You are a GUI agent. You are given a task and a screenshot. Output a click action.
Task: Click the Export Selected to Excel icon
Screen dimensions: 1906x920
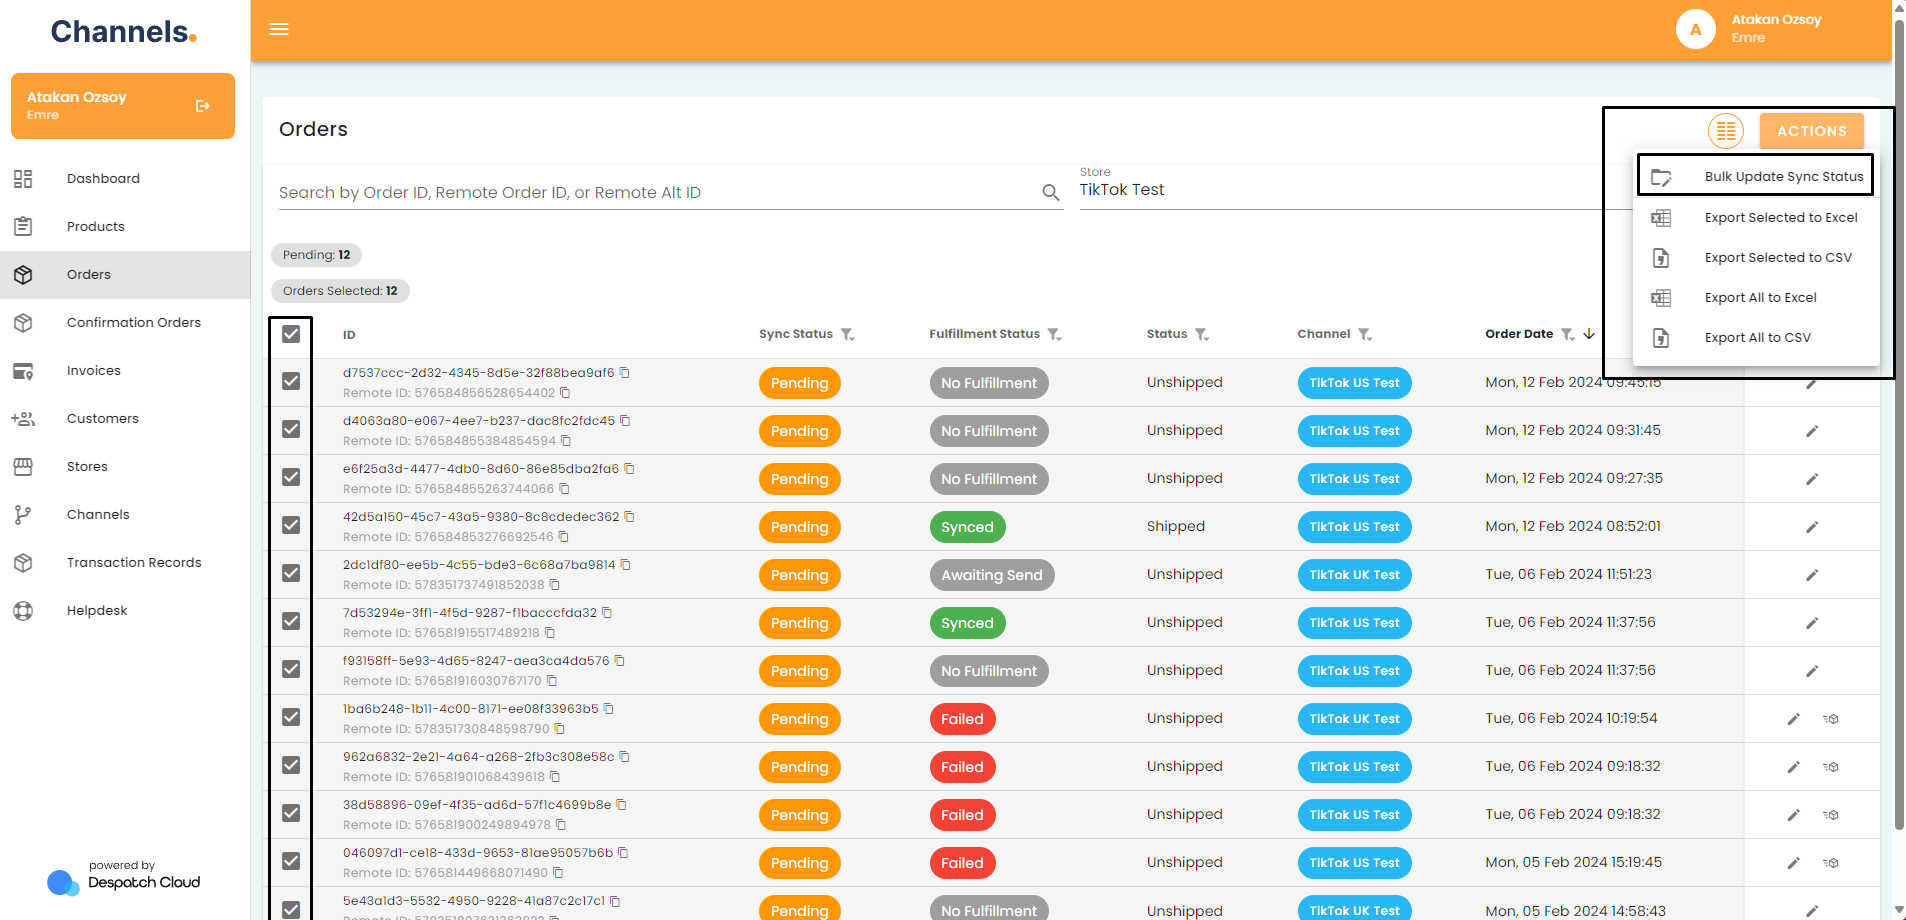1661,218
